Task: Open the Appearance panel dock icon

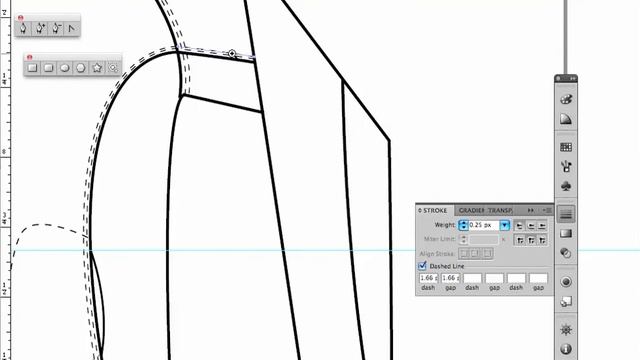Action: pyautogui.click(x=566, y=282)
